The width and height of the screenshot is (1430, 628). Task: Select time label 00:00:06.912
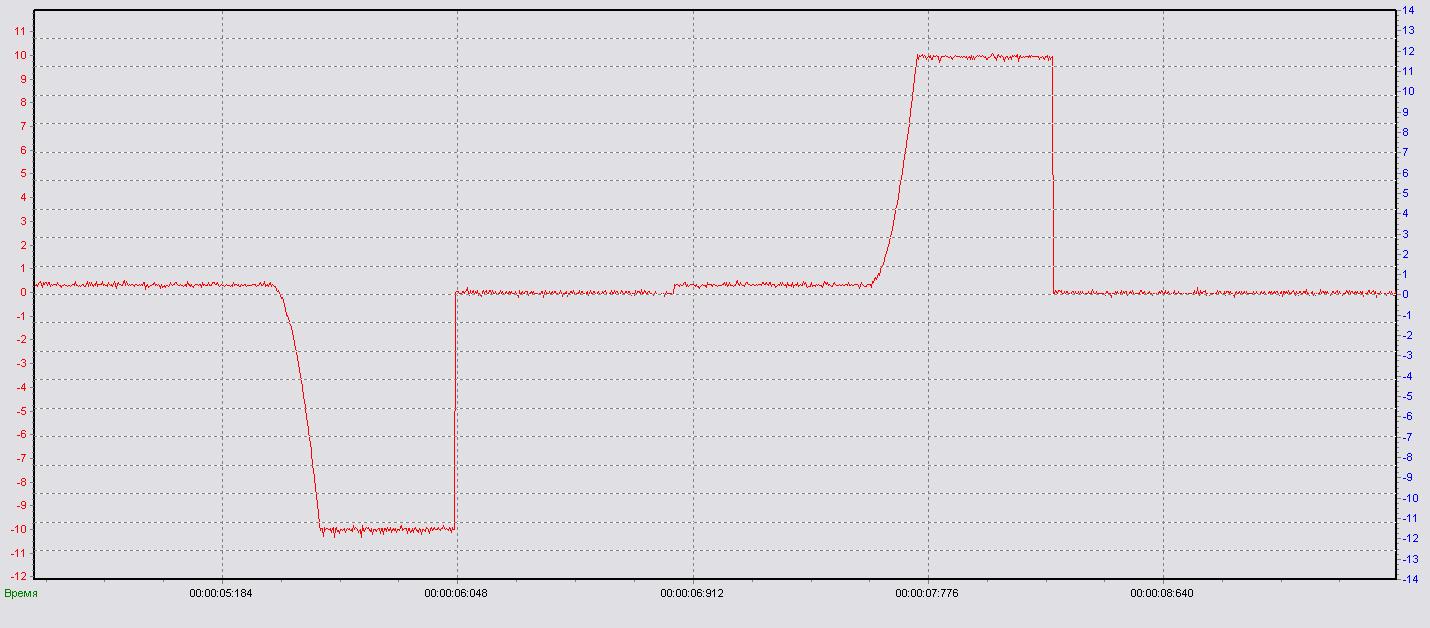point(692,593)
